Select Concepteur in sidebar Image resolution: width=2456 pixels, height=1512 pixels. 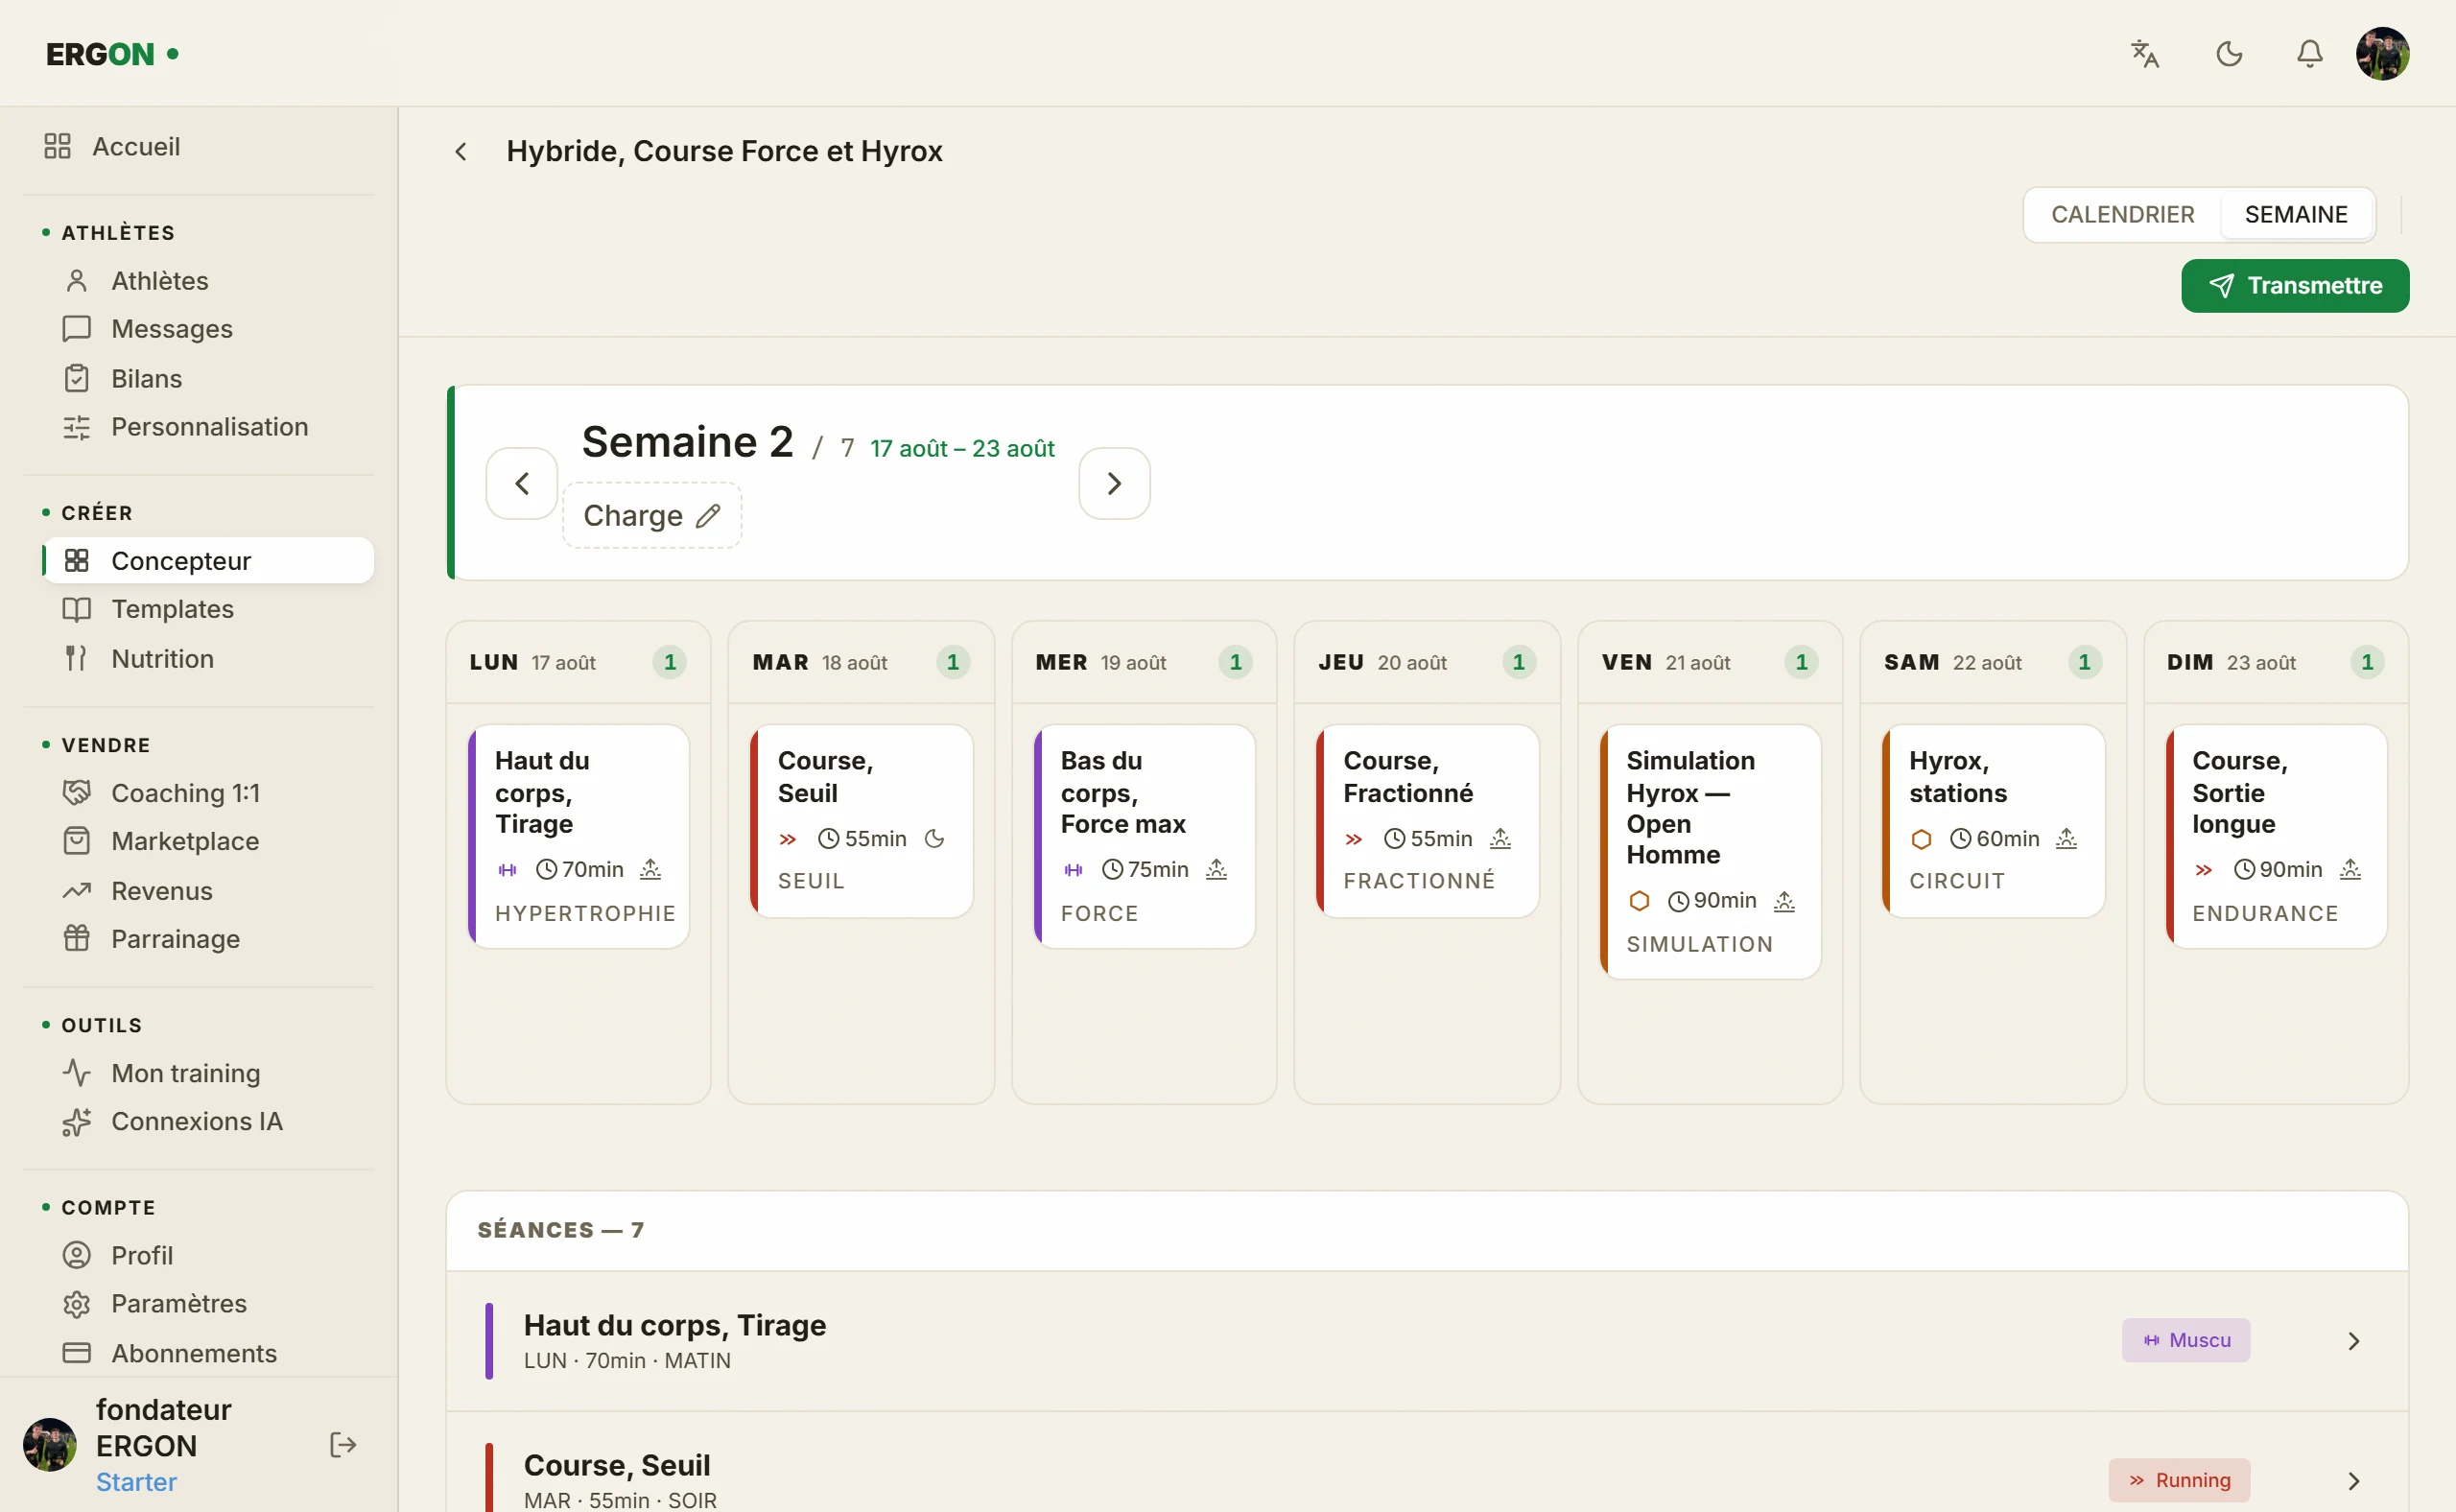208,561
